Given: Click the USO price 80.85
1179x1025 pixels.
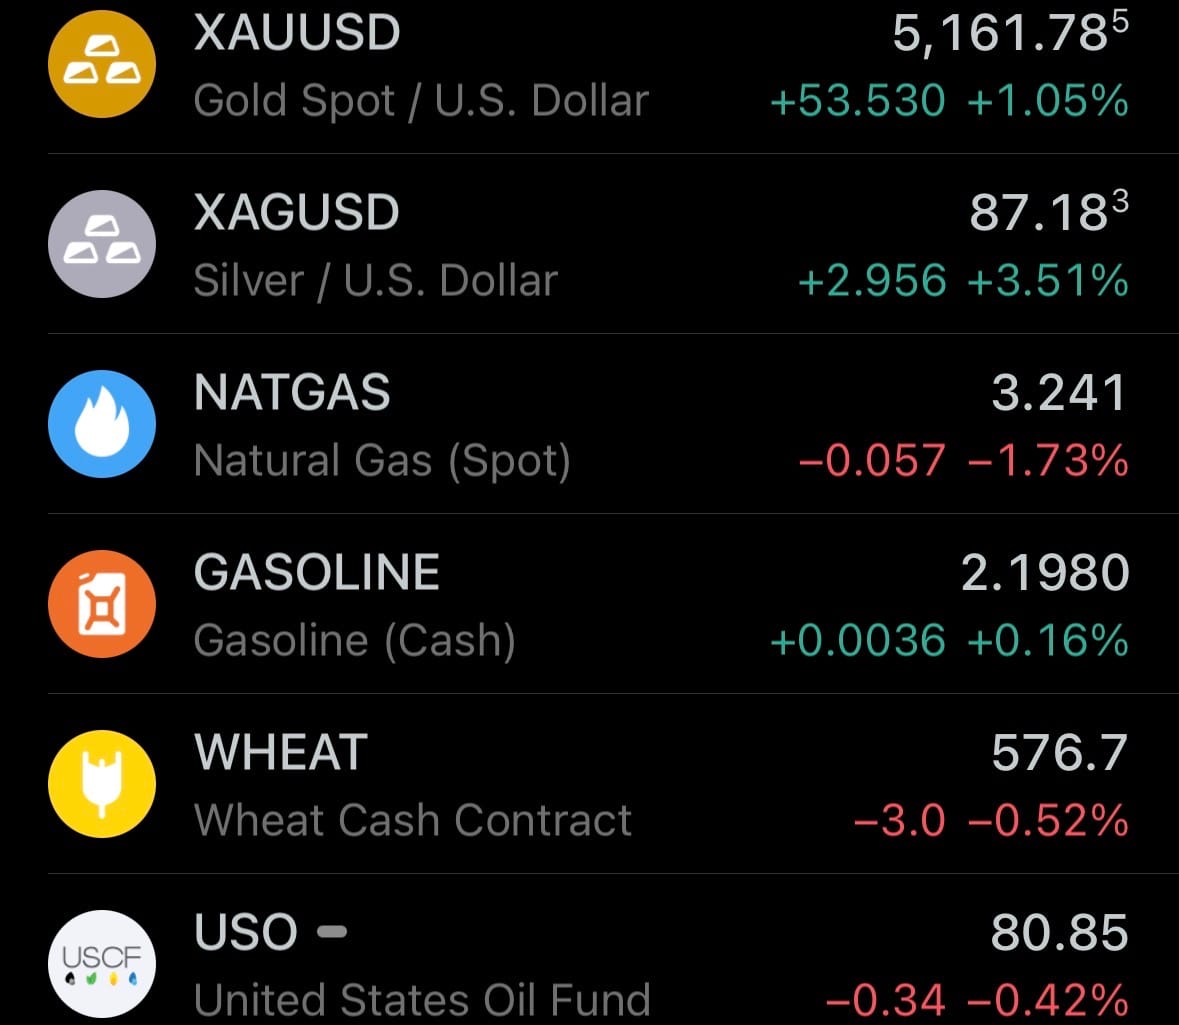Looking at the screenshot, I should (1059, 933).
